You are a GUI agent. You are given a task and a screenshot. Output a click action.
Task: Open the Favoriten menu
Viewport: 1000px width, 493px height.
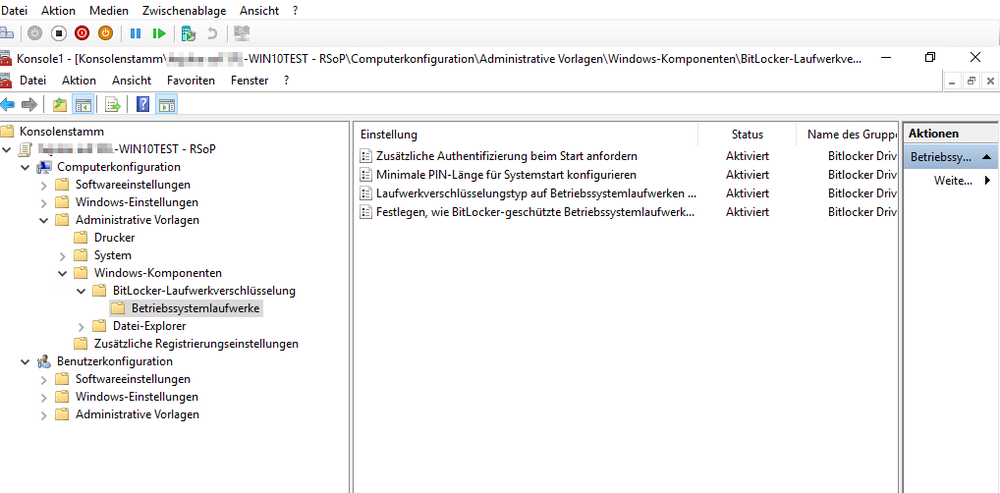[x=190, y=80]
